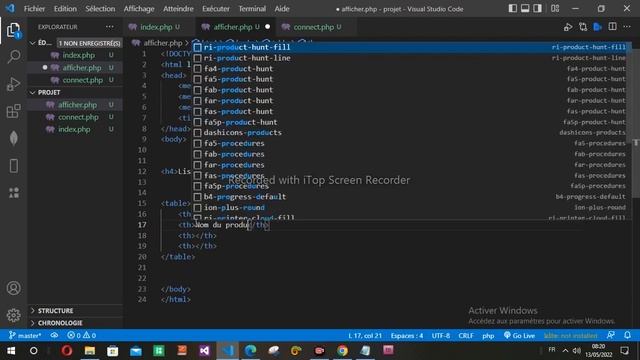Click the master branch indicator in status bar
Image resolution: width=640 pixels, height=360 pixels.
pyautogui.click(x=25, y=336)
